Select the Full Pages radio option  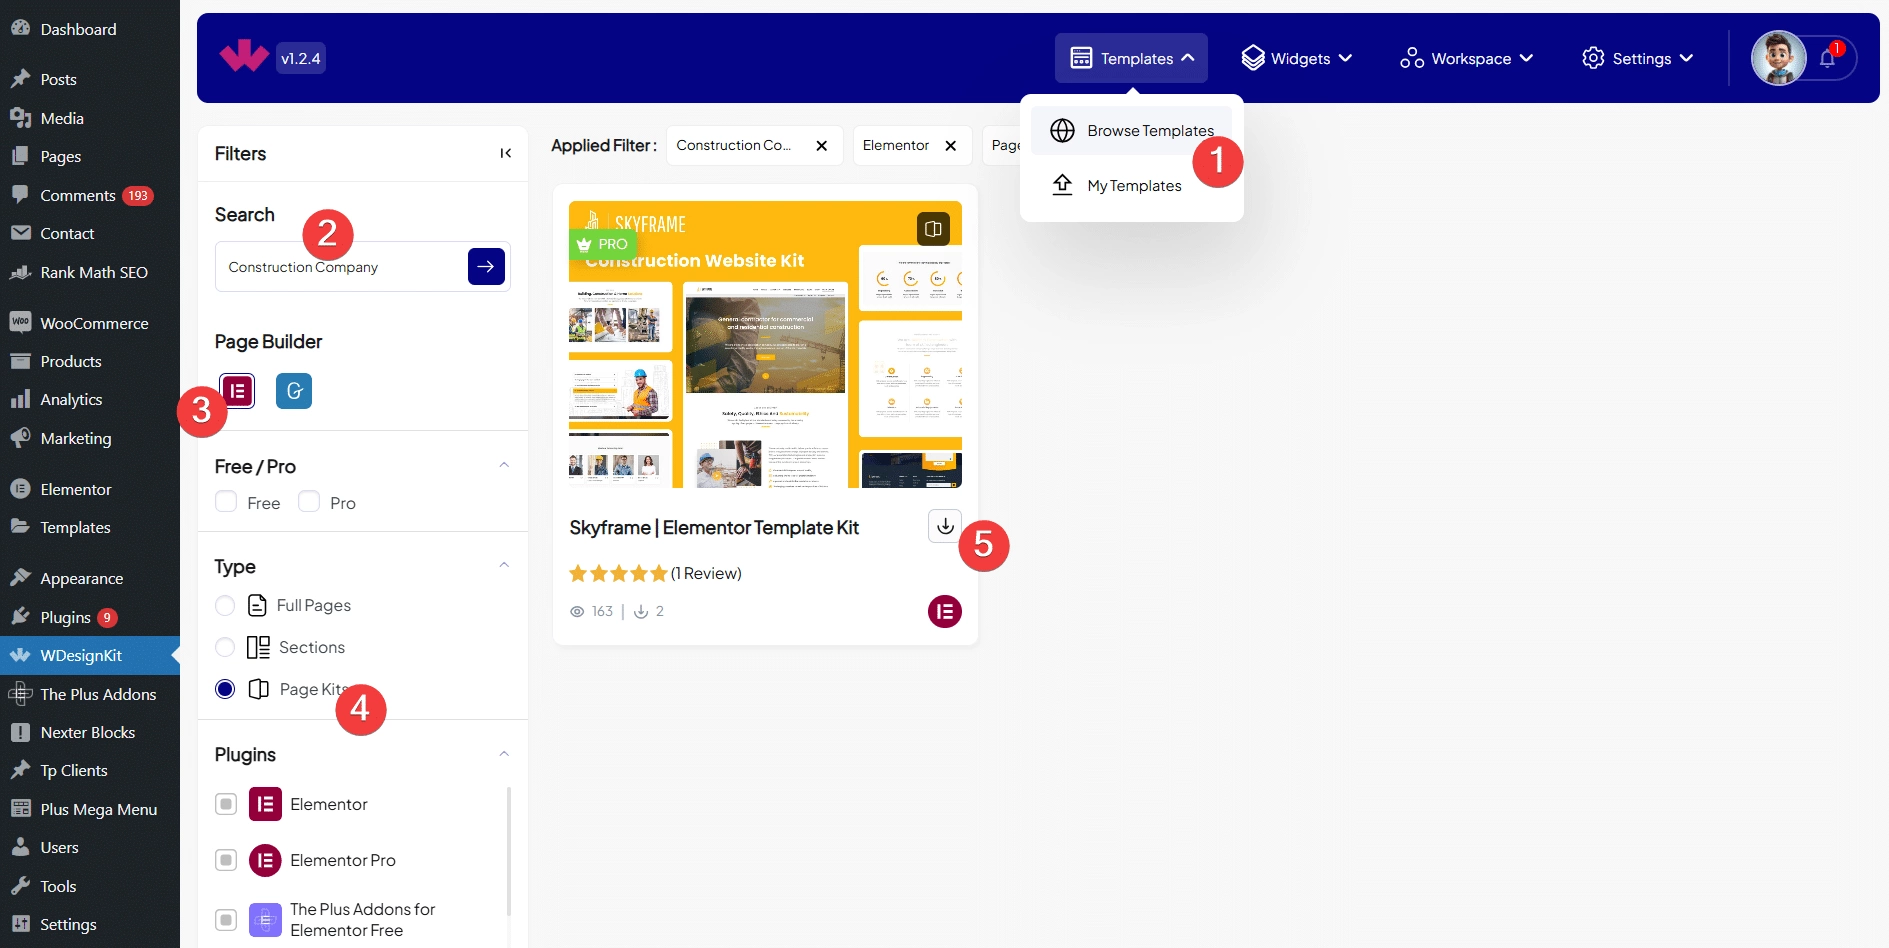(225, 606)
